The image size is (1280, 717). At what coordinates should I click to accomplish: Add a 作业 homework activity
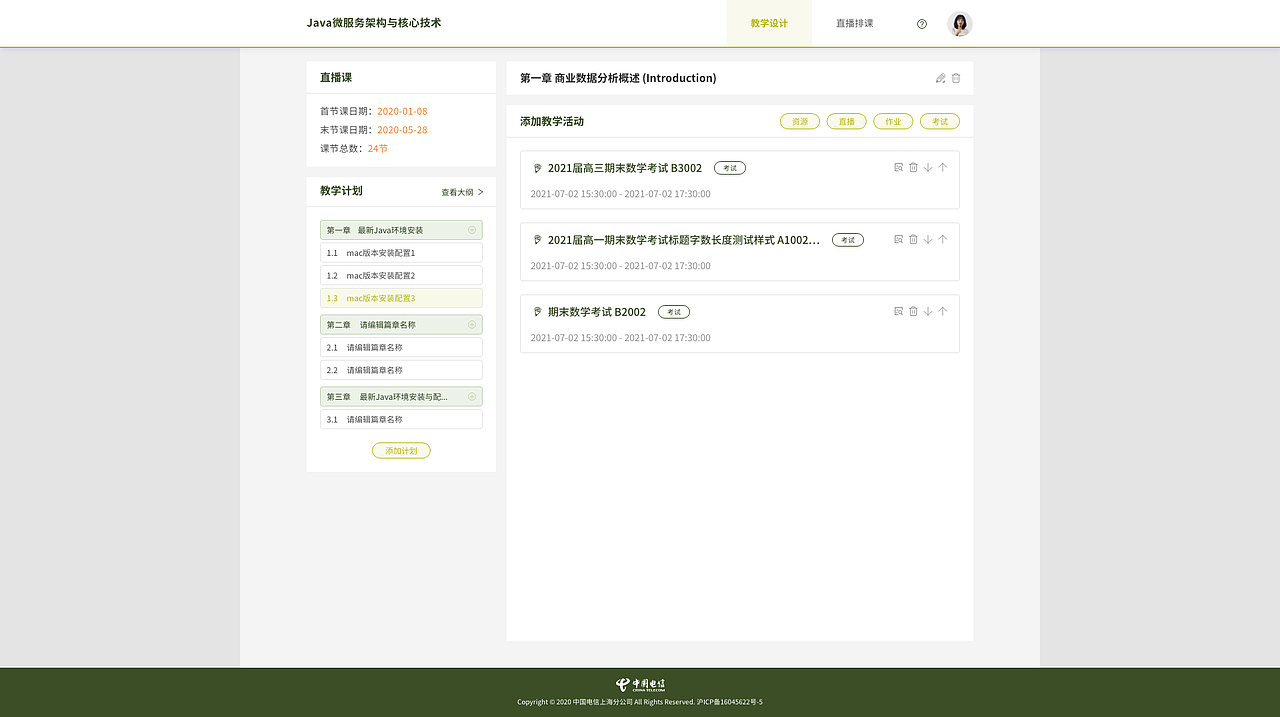[x=893, y=121]
